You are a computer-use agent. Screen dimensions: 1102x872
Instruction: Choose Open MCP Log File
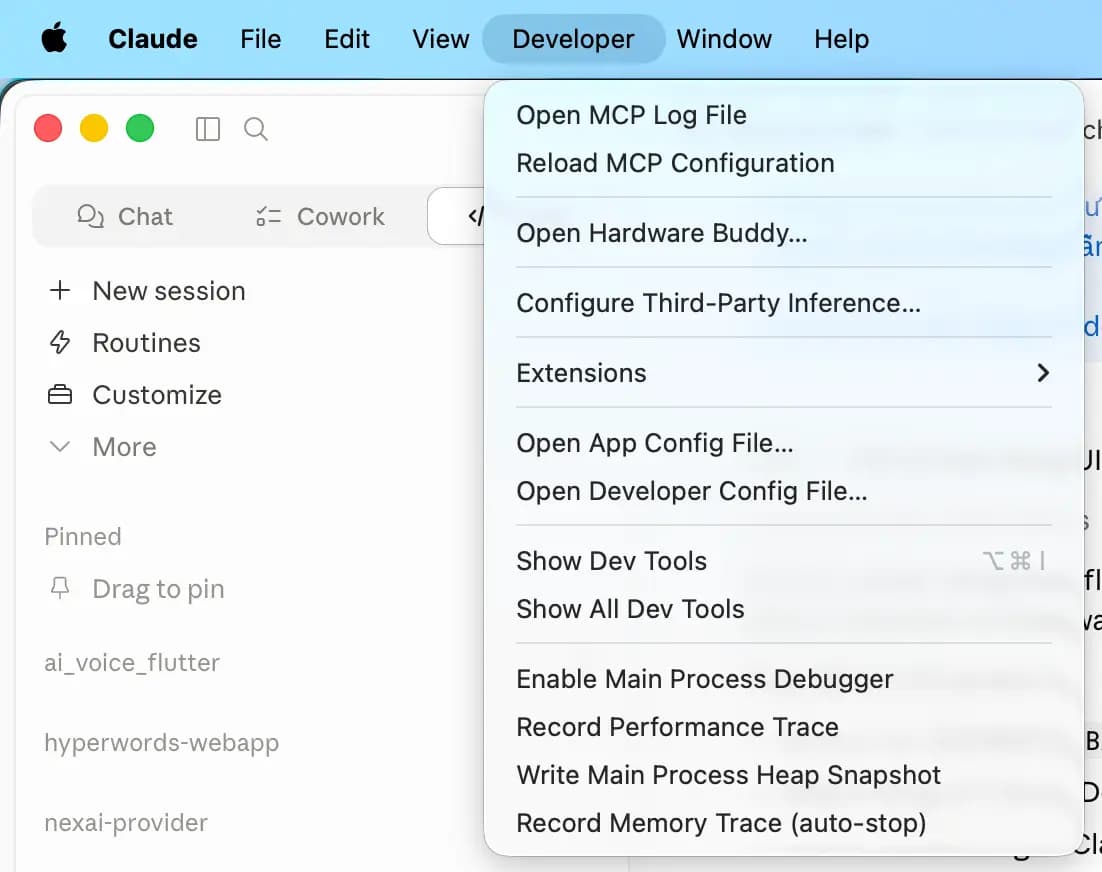pyautogui.click(x=784, y=115)
